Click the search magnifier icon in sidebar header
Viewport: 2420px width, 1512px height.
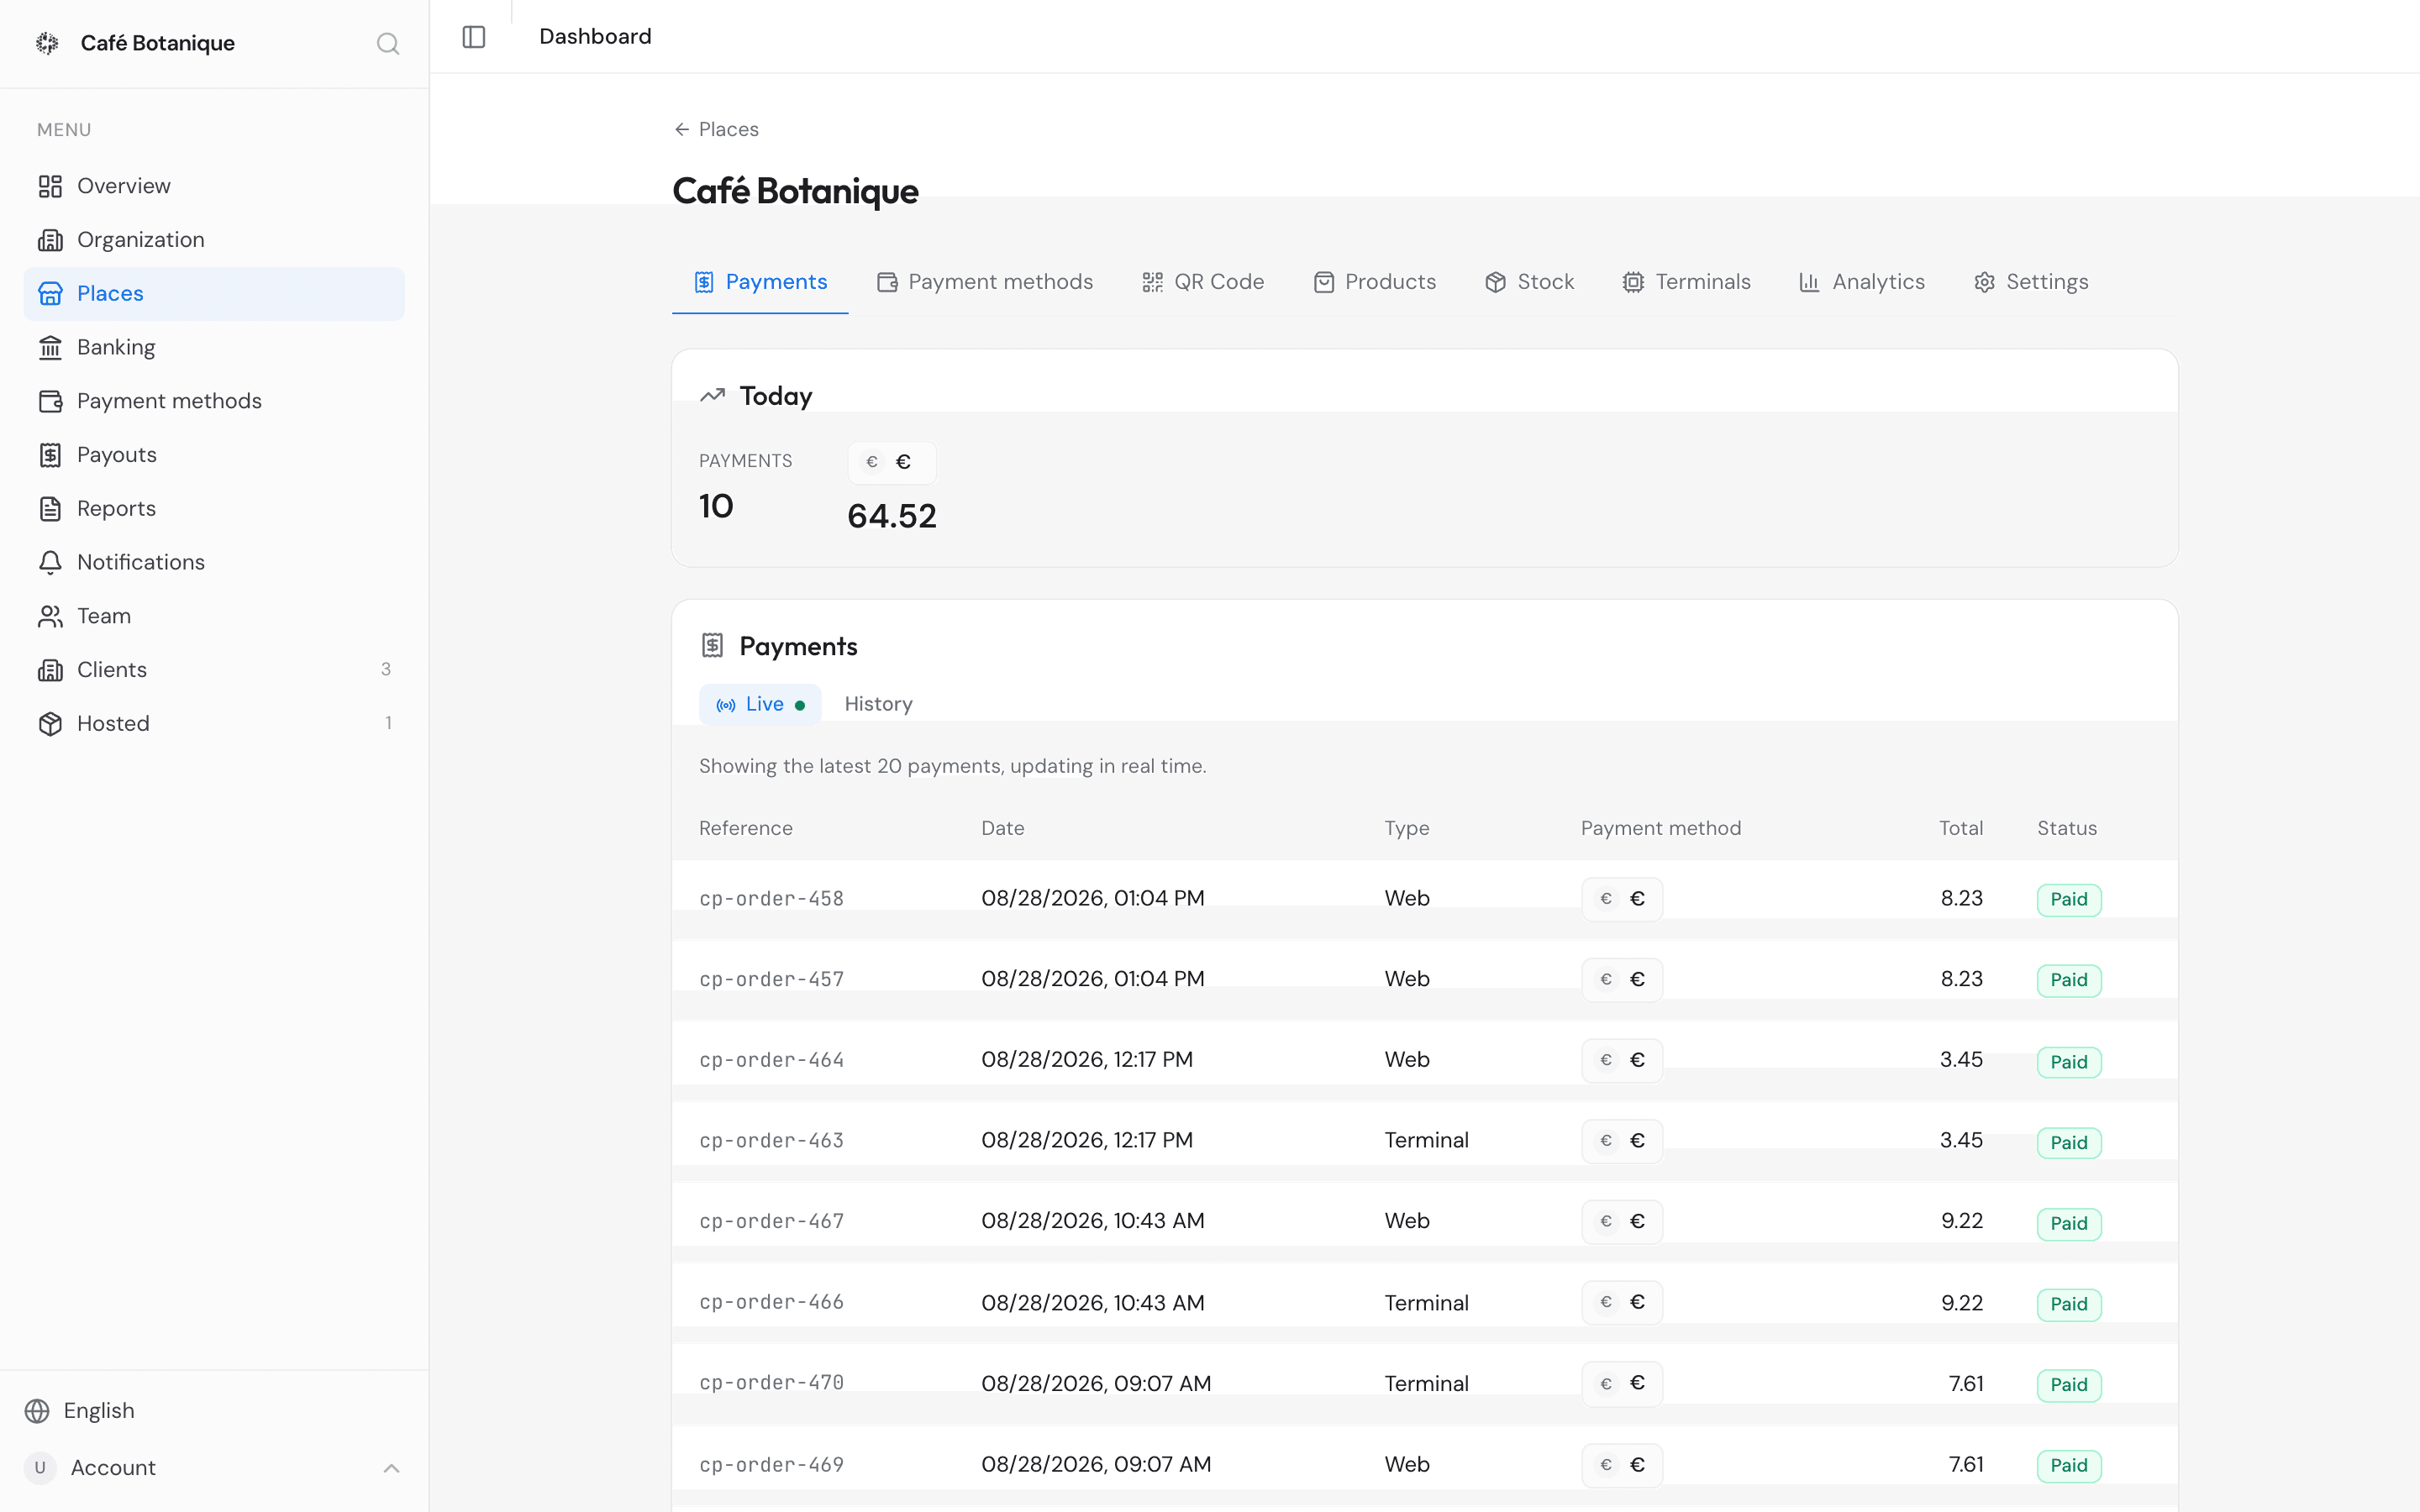(388, 44)
